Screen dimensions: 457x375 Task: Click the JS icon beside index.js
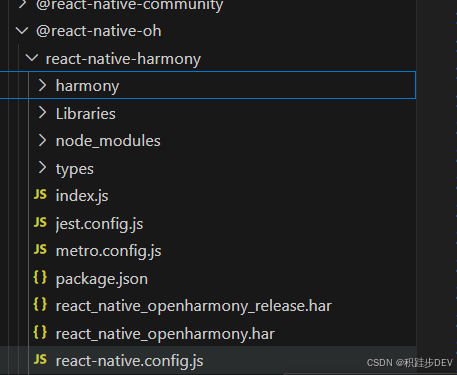pyautogui.click(x=40, y=194)
